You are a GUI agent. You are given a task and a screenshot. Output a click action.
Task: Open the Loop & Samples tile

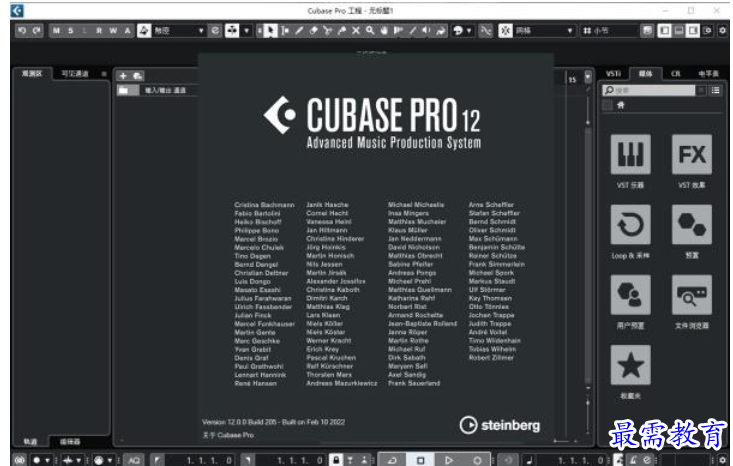[630, 224]
